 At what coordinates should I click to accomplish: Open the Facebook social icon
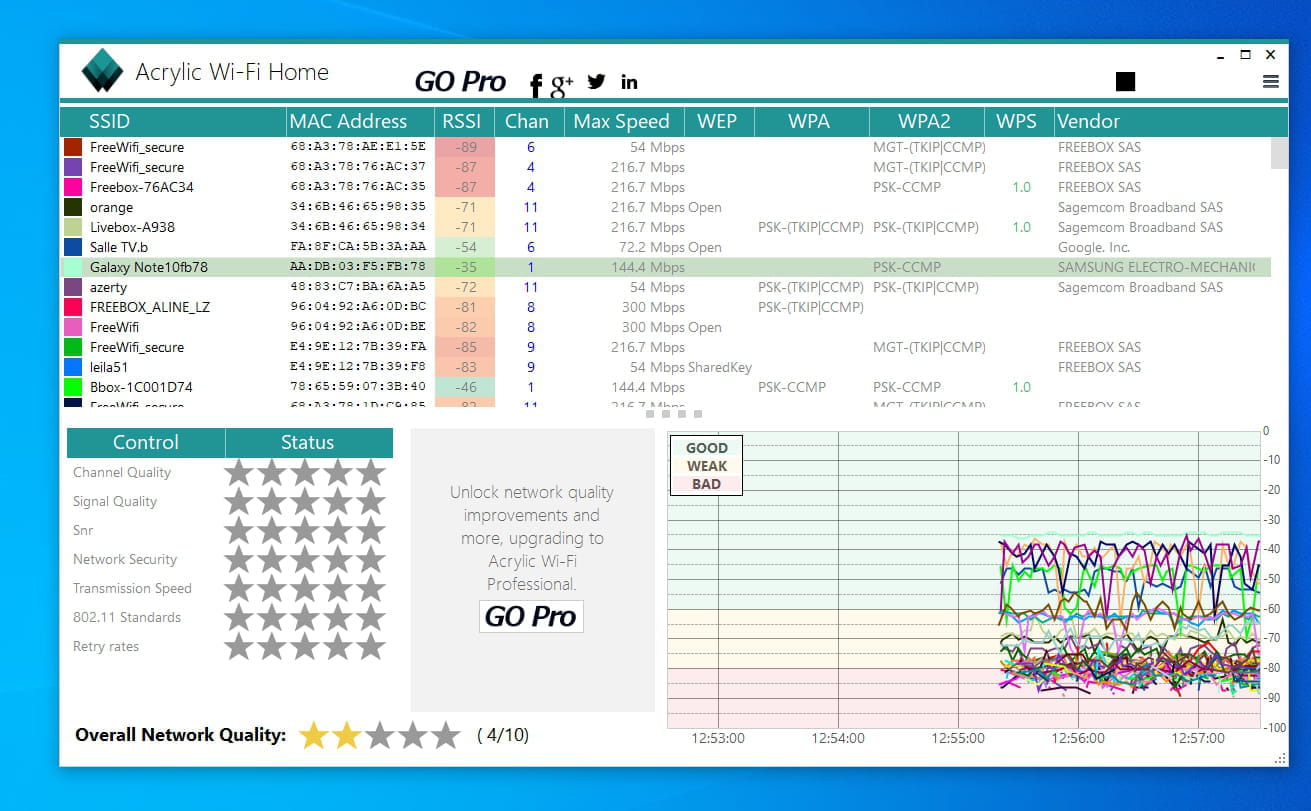[536, 85]
